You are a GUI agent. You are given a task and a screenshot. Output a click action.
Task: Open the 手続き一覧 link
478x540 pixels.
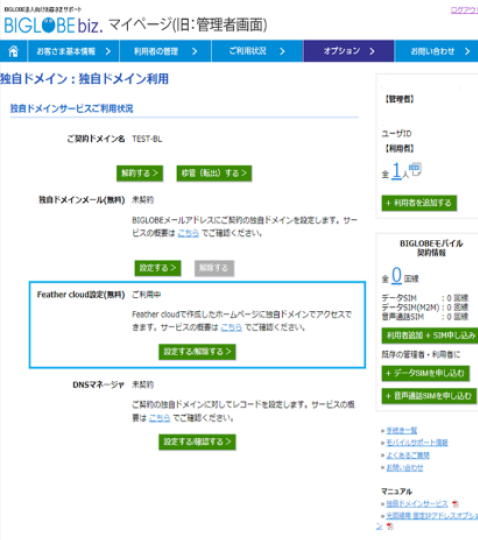(402, 430)
